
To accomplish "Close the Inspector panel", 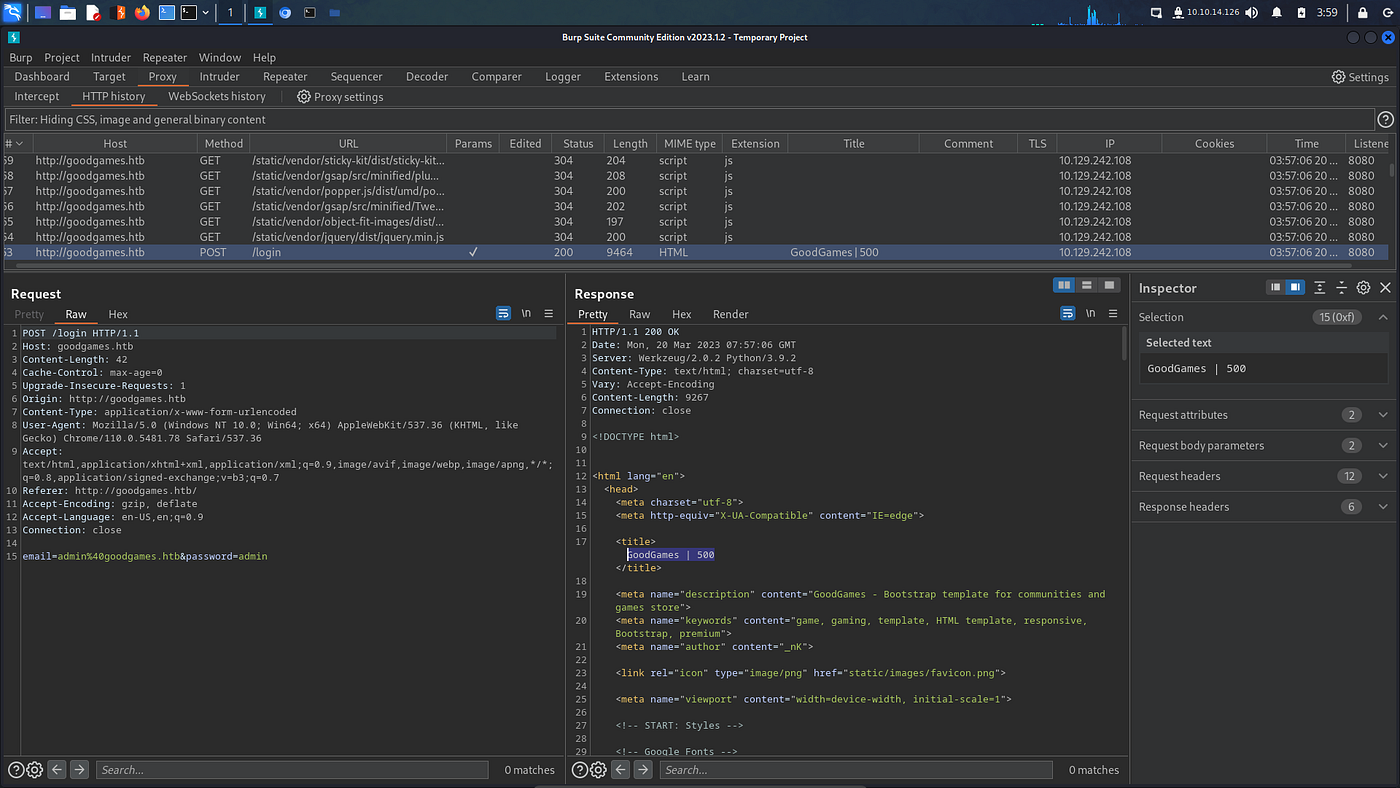I will [1385, 288].
